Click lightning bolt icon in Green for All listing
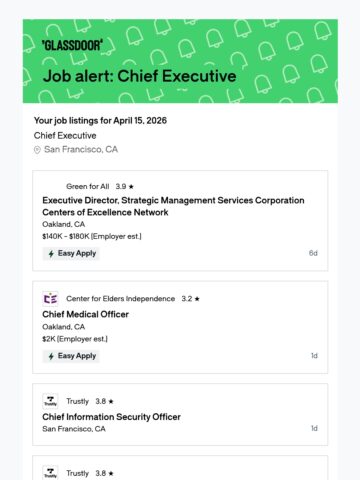This screenshot has width=360, height=480. pyautogui.click(x=51, y=254)
